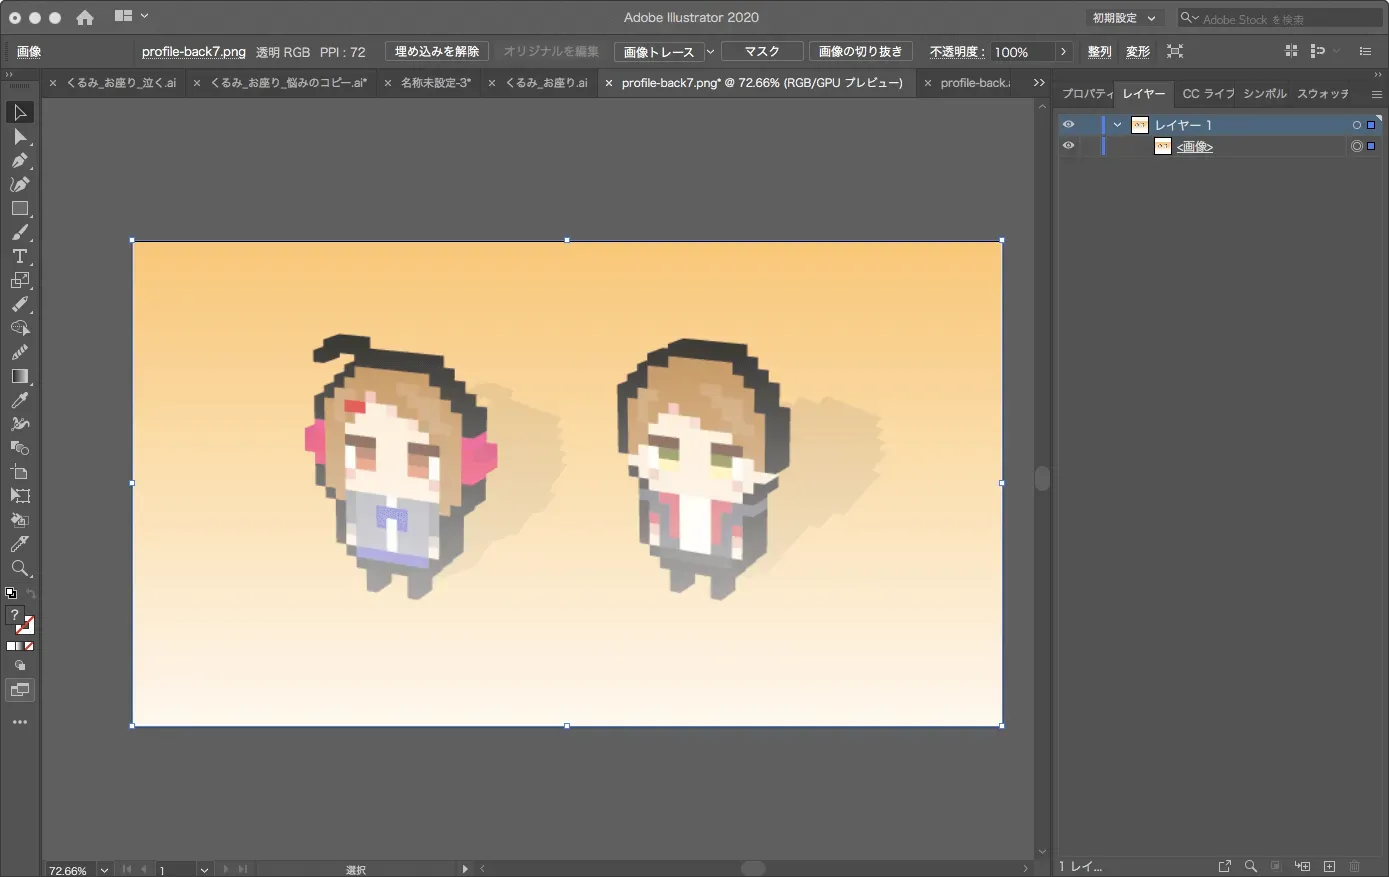Select the Zoom magnifier tool

(x=19, y=568)
